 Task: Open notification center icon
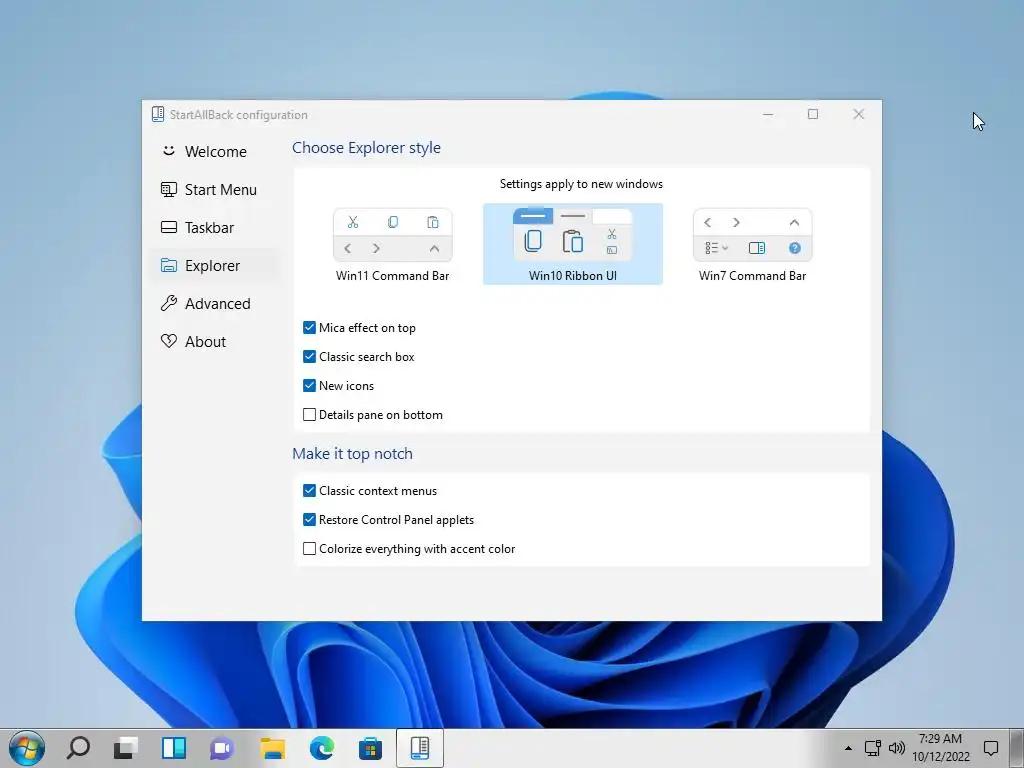click(x=991, y=748)
